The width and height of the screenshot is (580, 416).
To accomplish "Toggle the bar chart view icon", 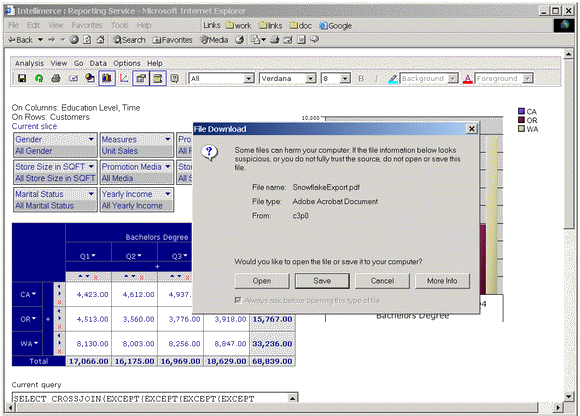I will coord(107,78).
